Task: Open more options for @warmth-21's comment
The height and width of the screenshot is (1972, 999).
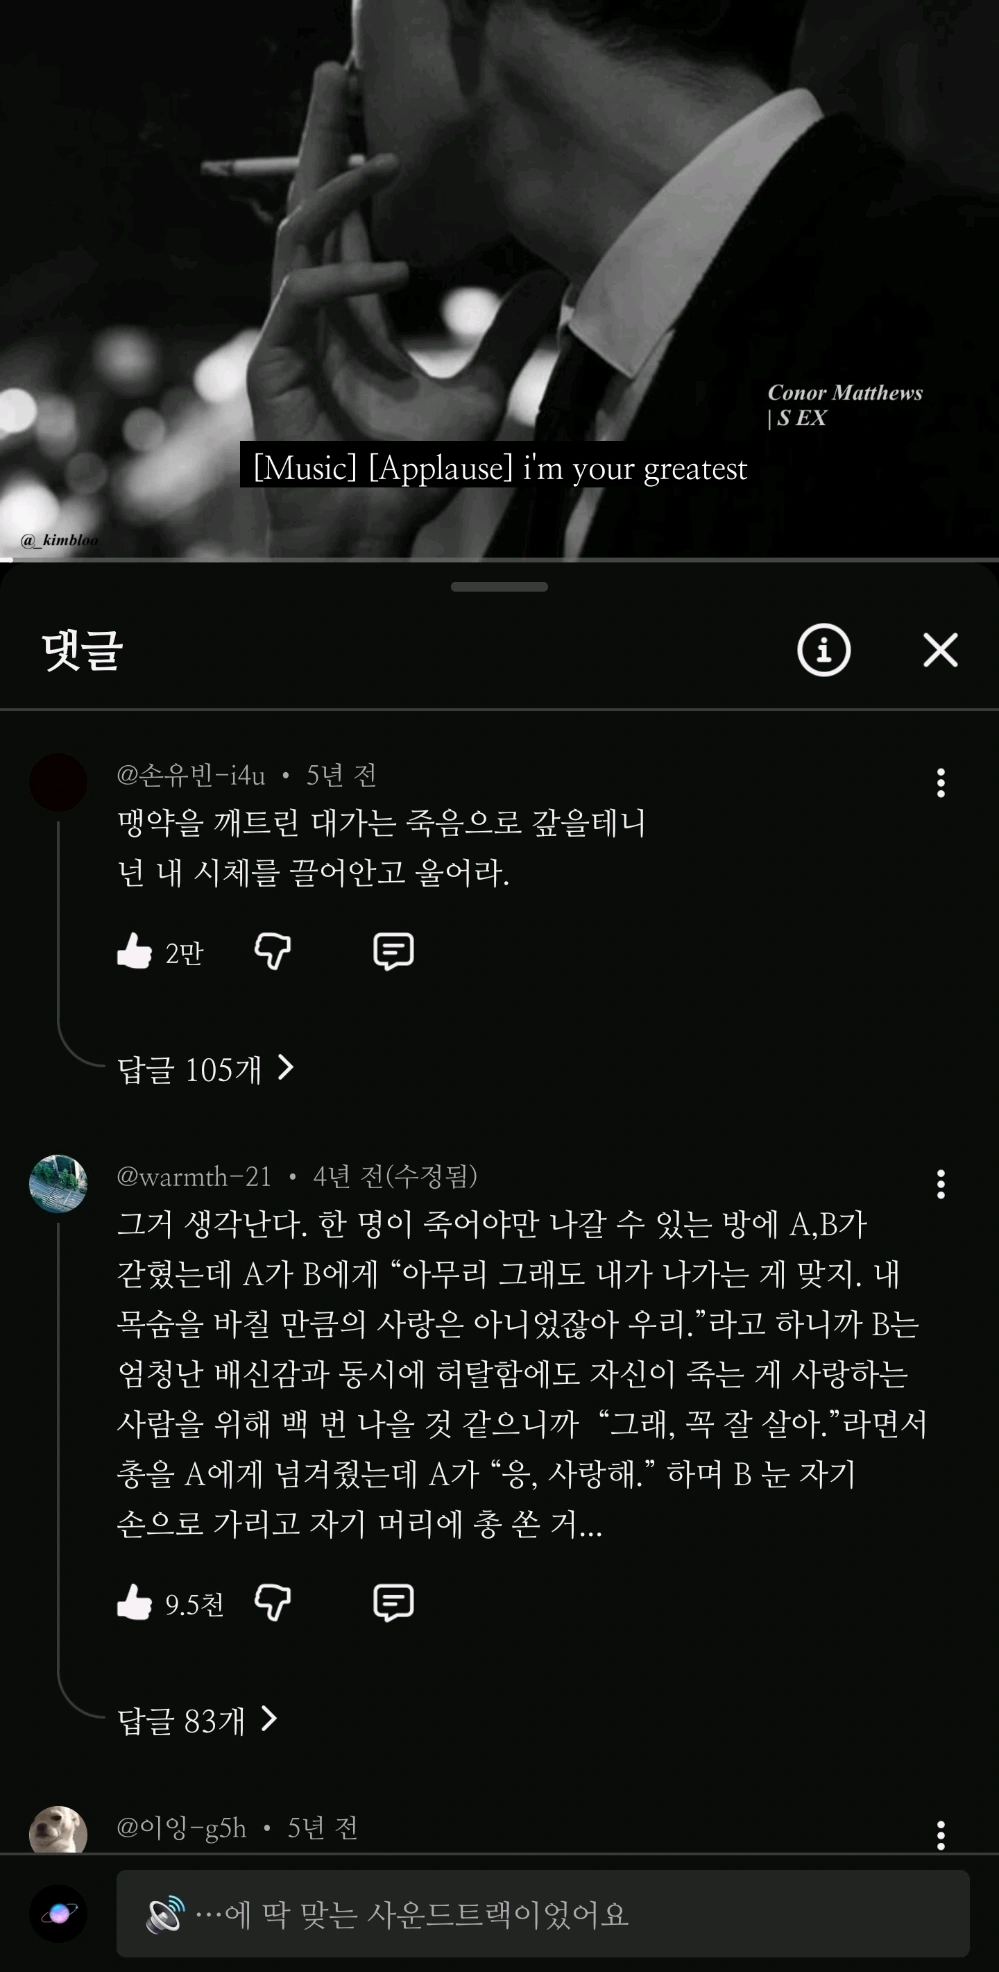Action: point(940,1184)
